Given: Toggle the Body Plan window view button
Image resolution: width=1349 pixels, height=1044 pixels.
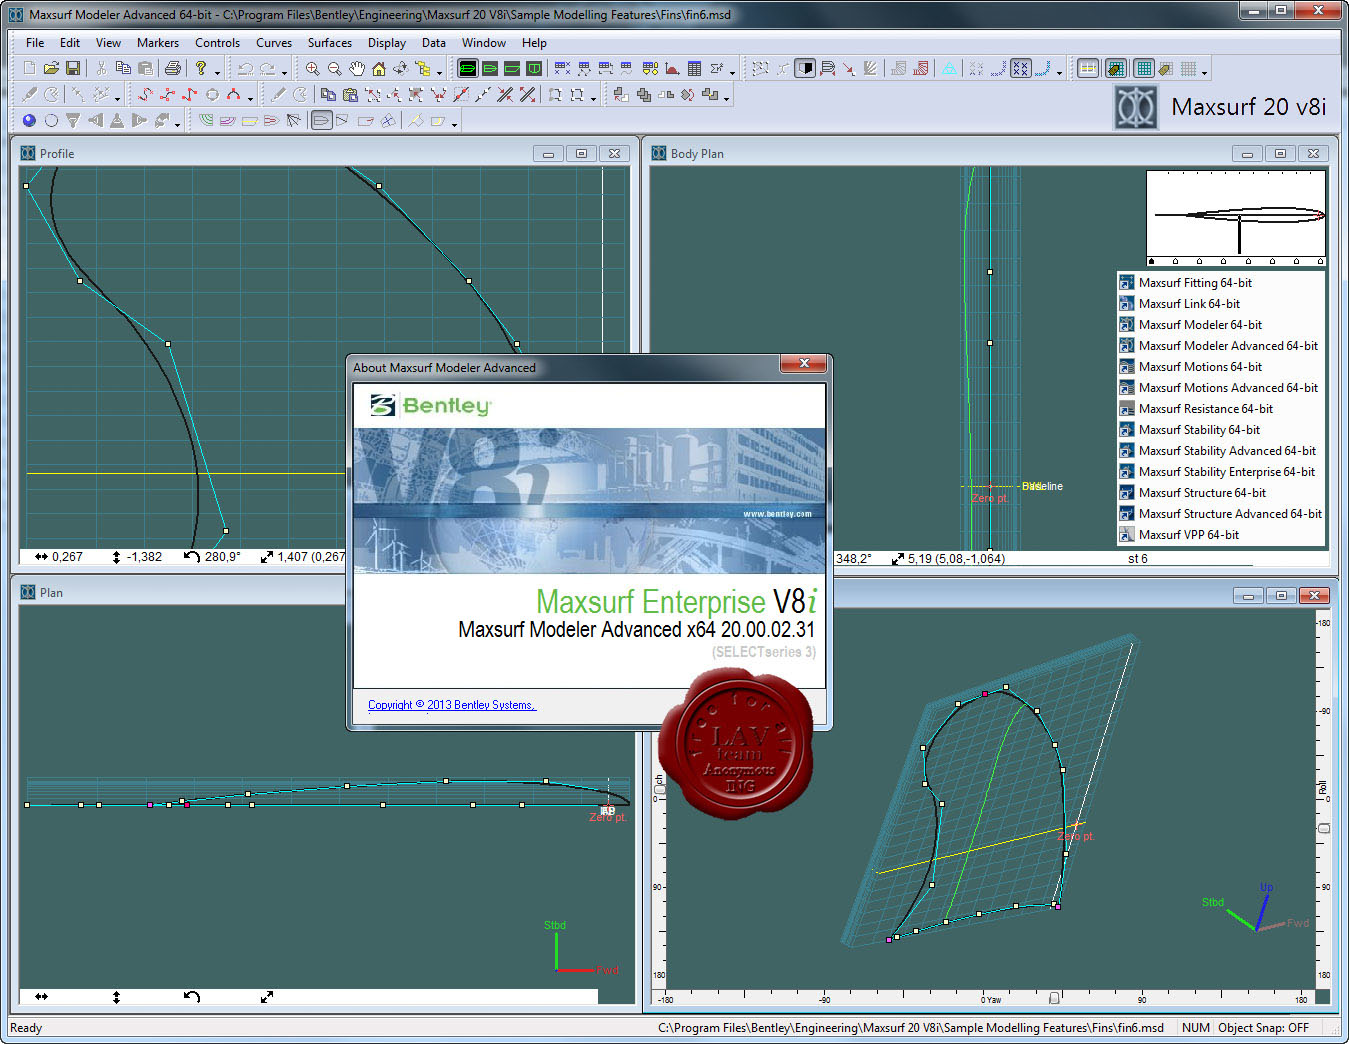Looking at the screenshot, I should click(534, 68).
